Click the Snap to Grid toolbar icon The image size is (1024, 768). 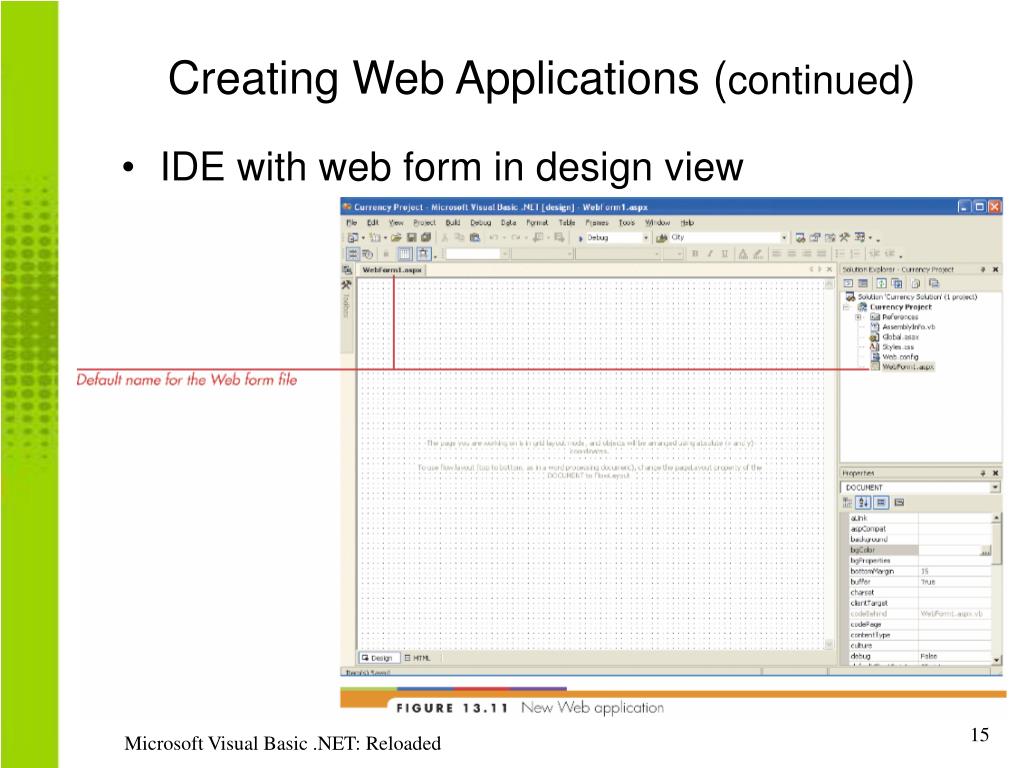pyautogui.click(x=424, y=254)
